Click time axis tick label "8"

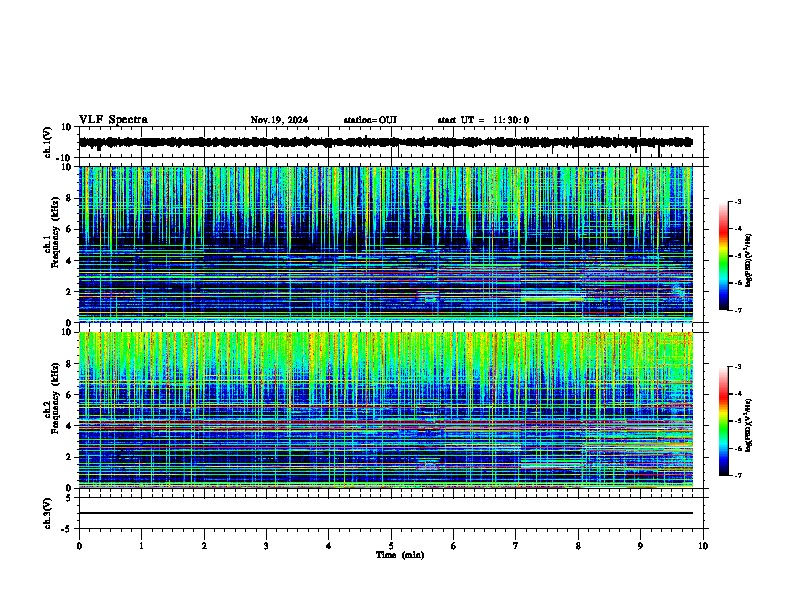578,546
